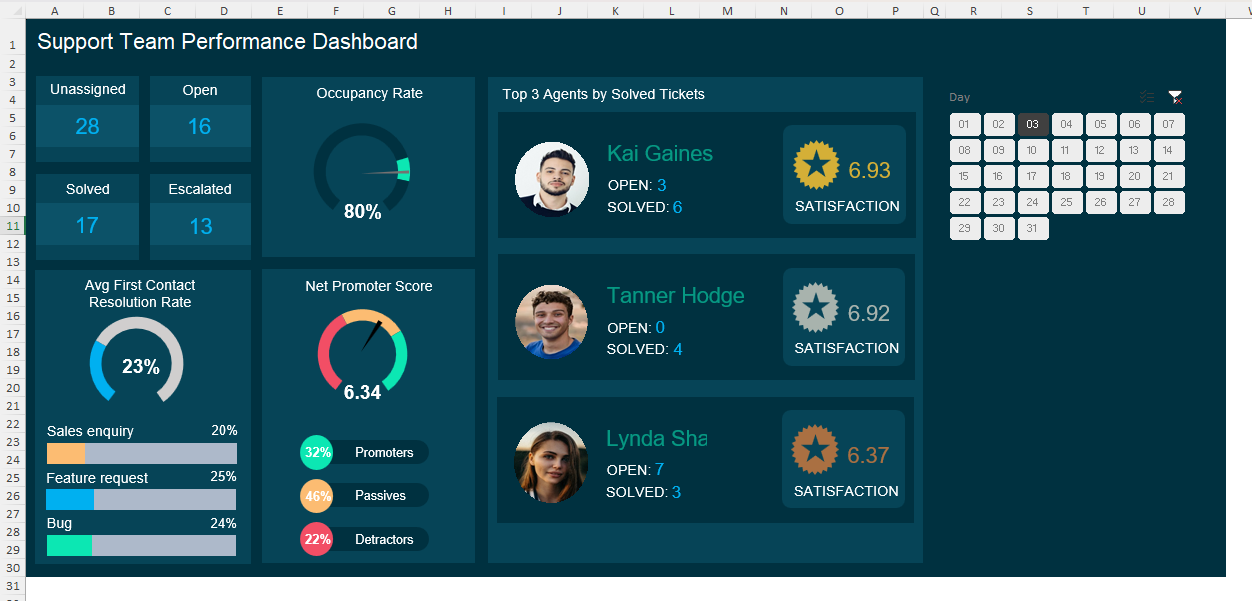The image size is (1252, 601).
Task: Choose day 30 slicer button
Action: pyautogui.click(x=999, y=228)
